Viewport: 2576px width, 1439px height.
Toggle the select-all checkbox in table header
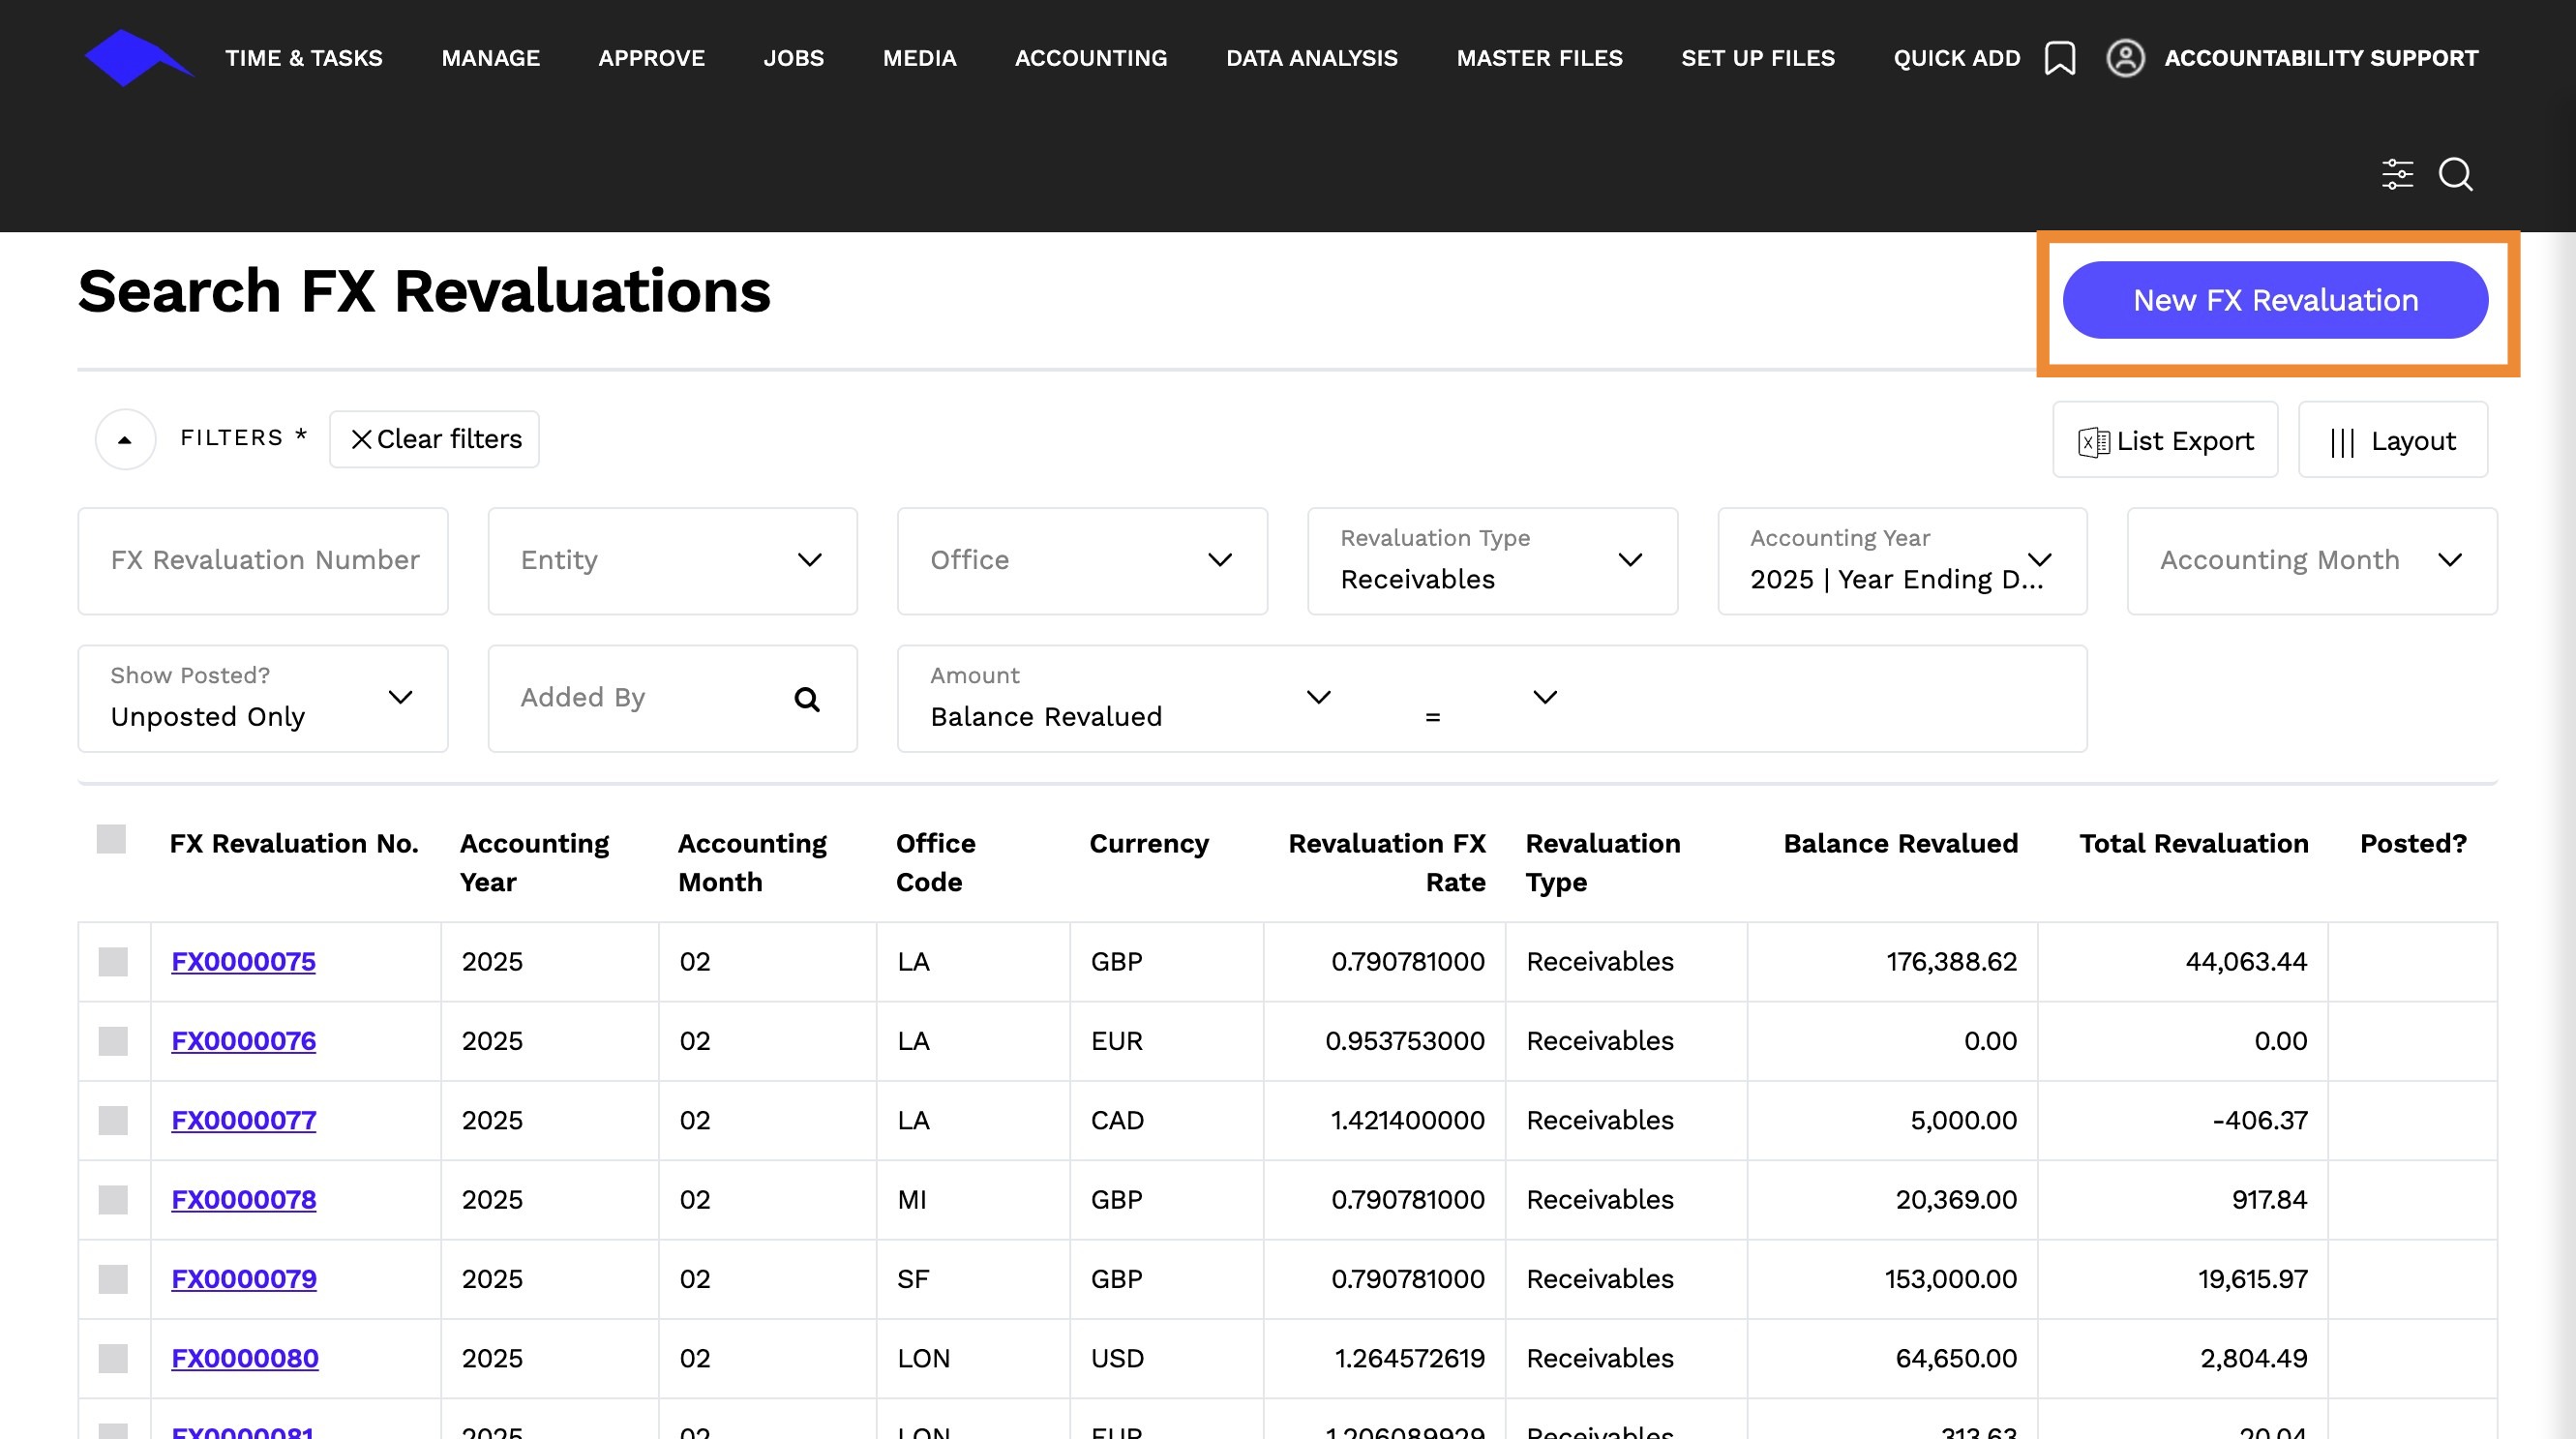point(111,839)
